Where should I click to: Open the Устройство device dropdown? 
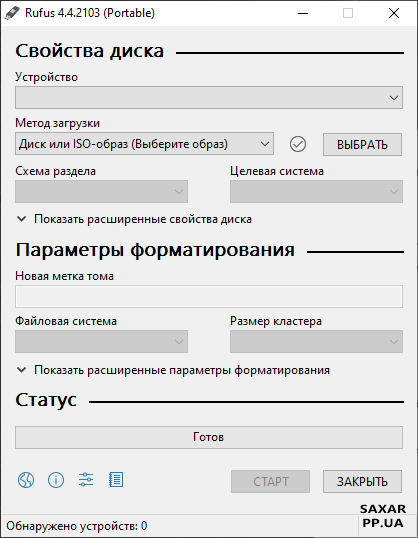coord(209,97)
